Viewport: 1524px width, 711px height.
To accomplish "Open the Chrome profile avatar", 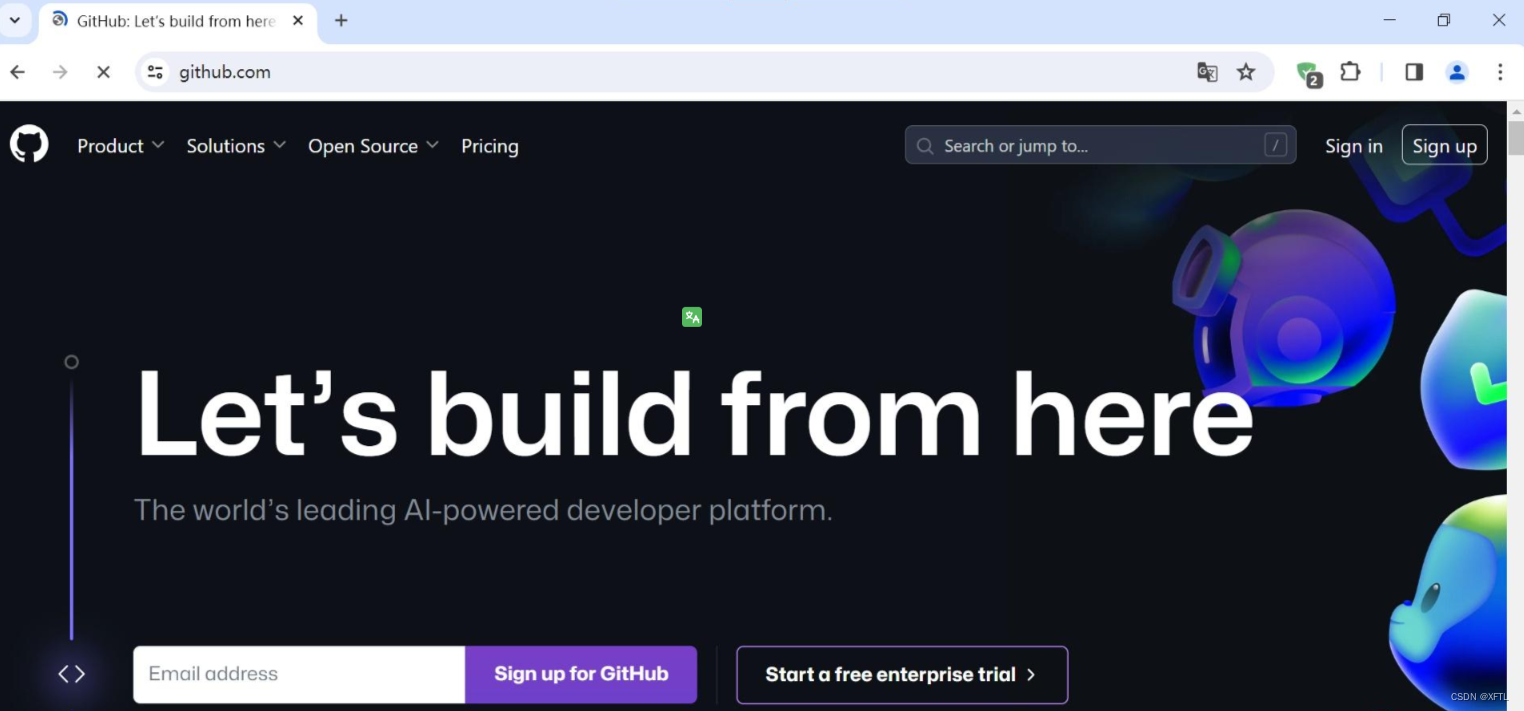I will (x=1457, y=72).
